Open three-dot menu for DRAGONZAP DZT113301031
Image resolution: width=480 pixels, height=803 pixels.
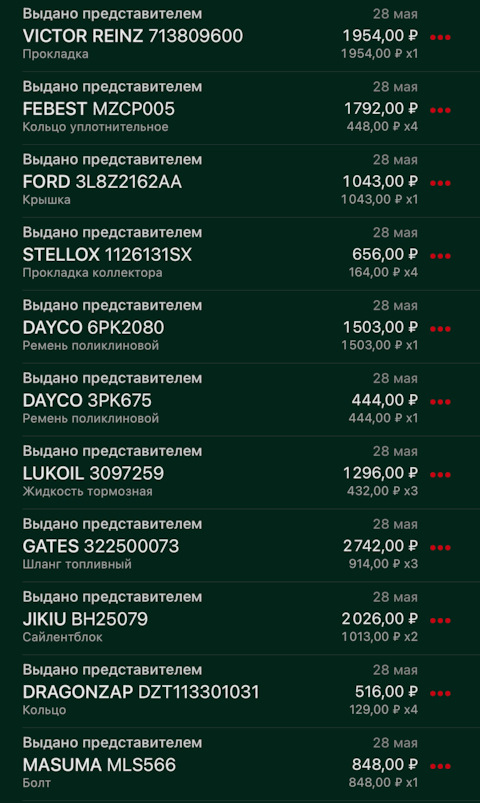[440, 693]
